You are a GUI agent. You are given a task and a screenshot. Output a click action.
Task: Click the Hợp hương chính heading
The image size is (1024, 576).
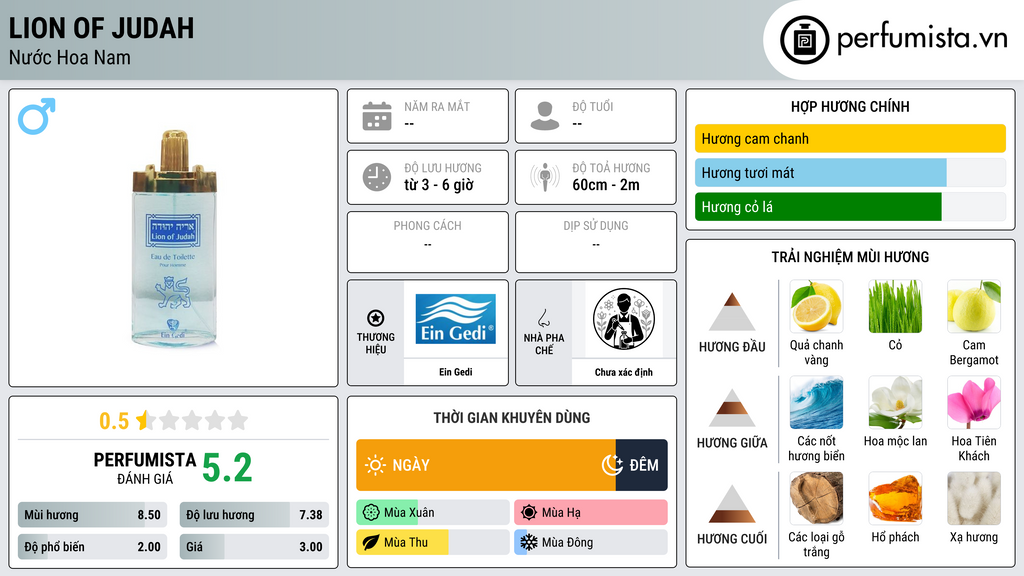tap(850, 106)
